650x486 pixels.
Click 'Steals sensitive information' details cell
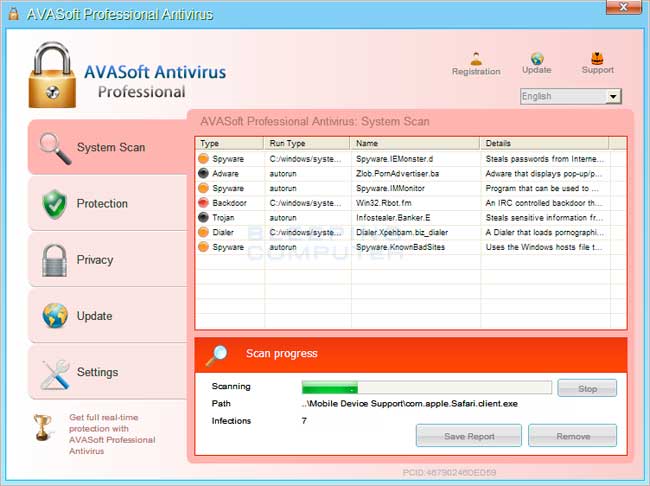click(x=544, y=218)
